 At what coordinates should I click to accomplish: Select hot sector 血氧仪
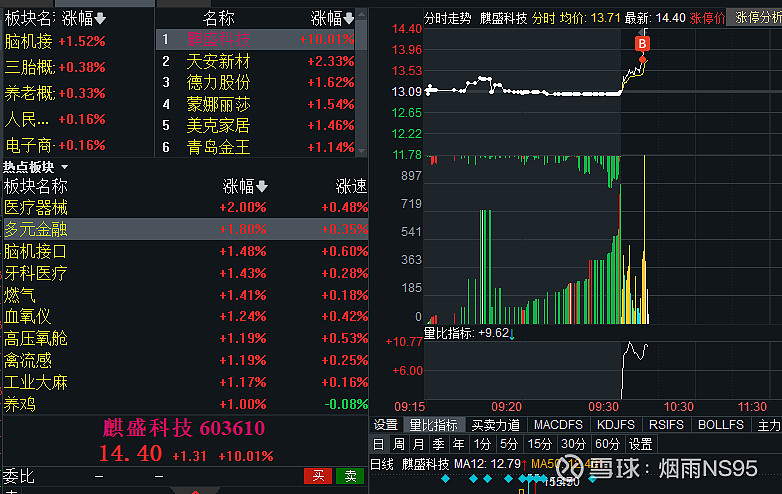coord(186,317)
